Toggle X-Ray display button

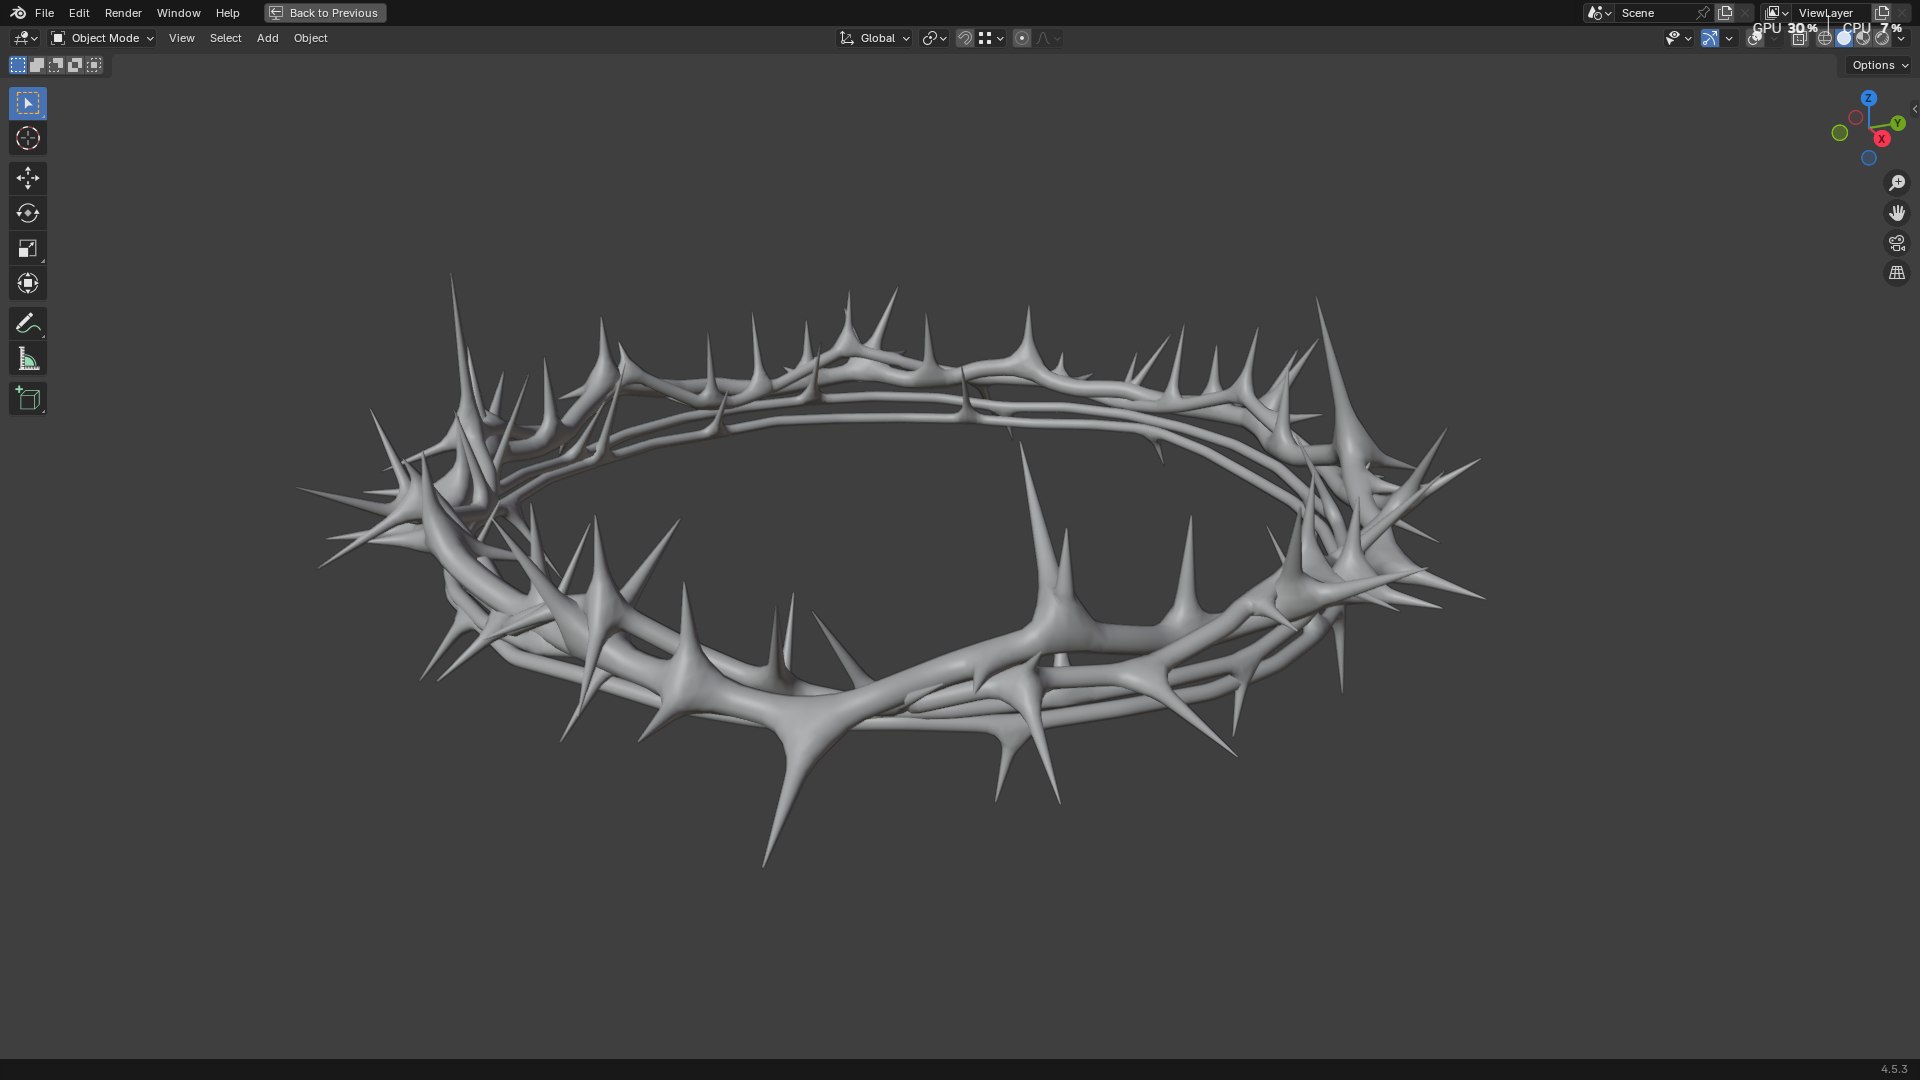1799,38
